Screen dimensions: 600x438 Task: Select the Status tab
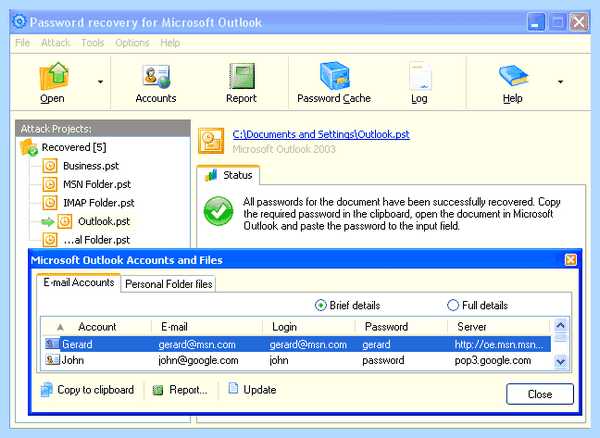coord(229,175)
